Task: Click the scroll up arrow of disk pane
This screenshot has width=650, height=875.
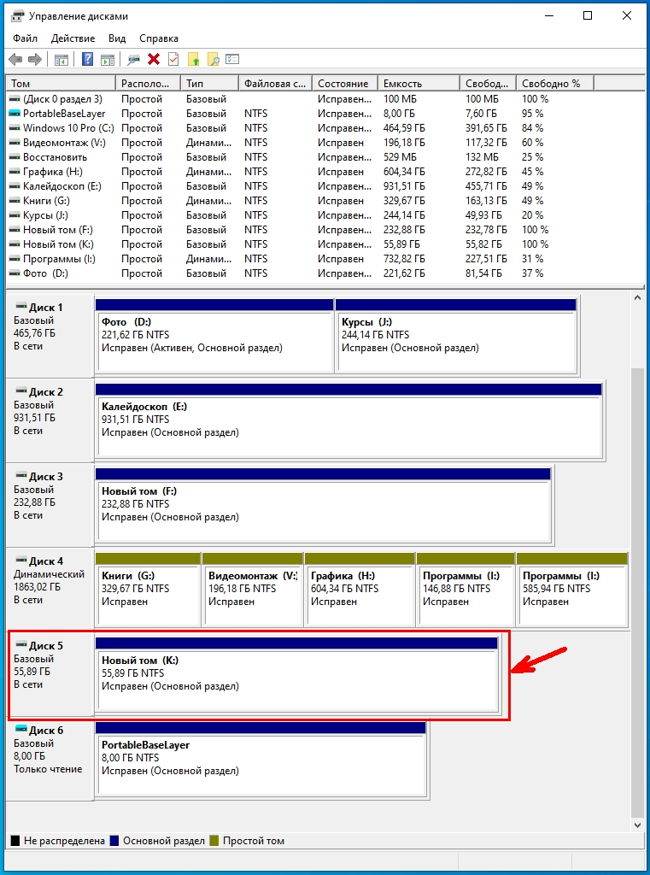Action: click(638, 299)
